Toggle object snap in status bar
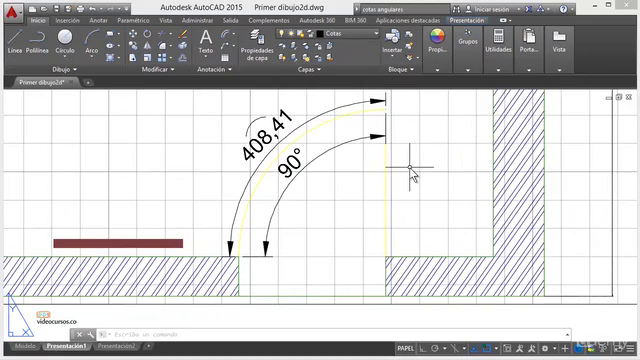Image resolution: width=640 pixels, height=360 pixels. pos(487,349)
